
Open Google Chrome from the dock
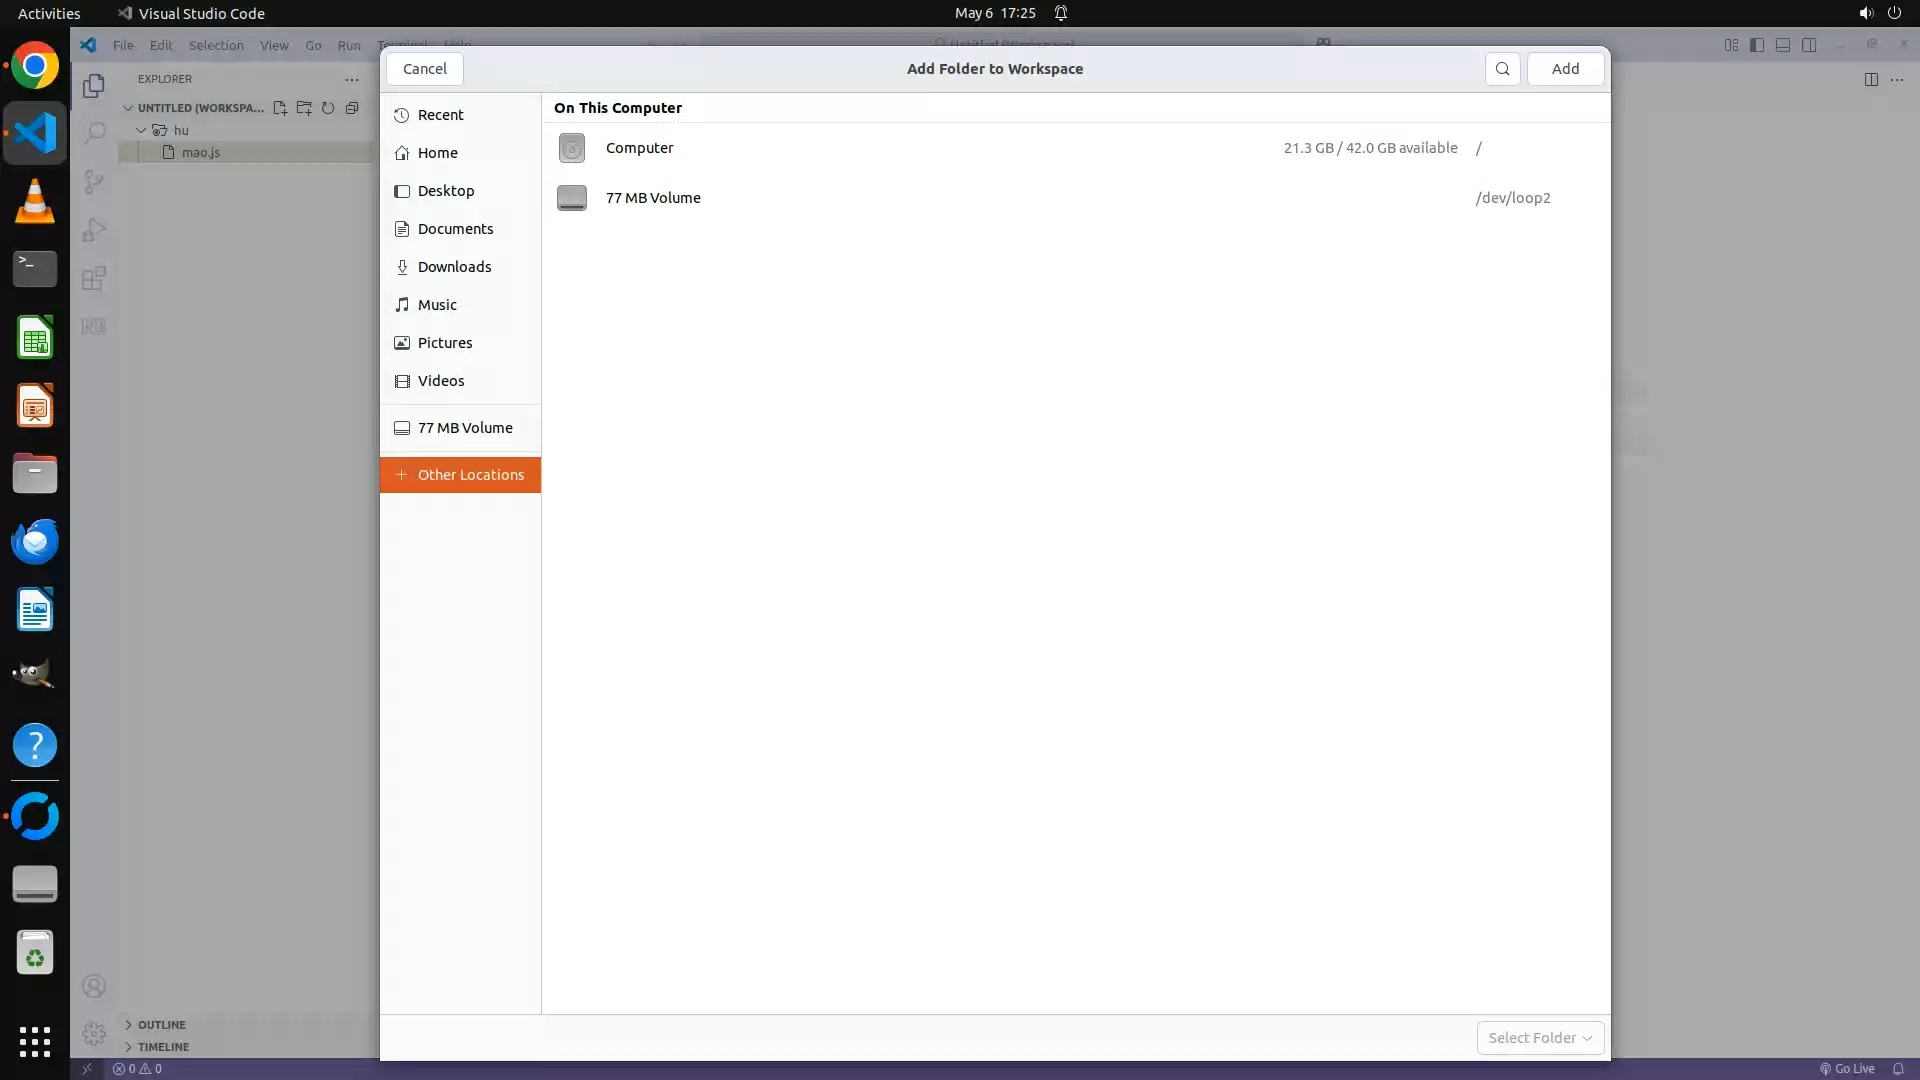[x=35, y=66]
